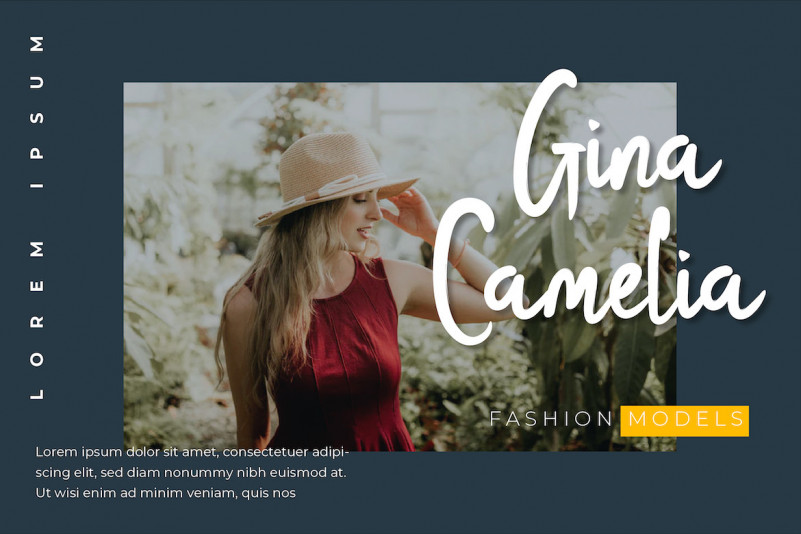Click the woman's face

point(364,217)
